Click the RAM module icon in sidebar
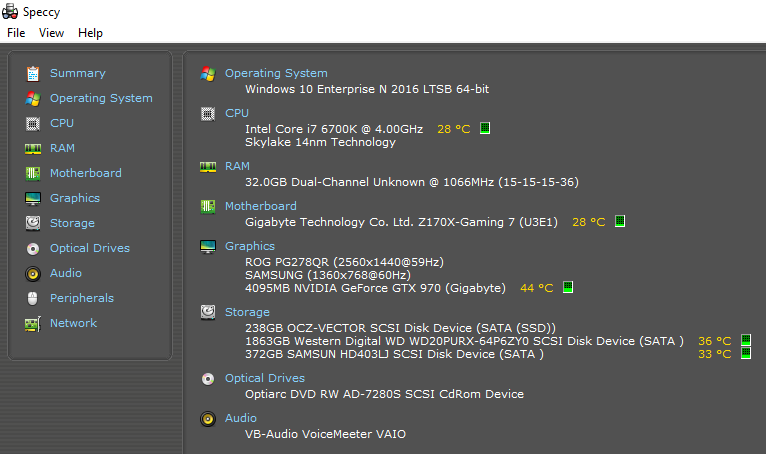This screenshot has height=454, width=766. pos(33,148)
